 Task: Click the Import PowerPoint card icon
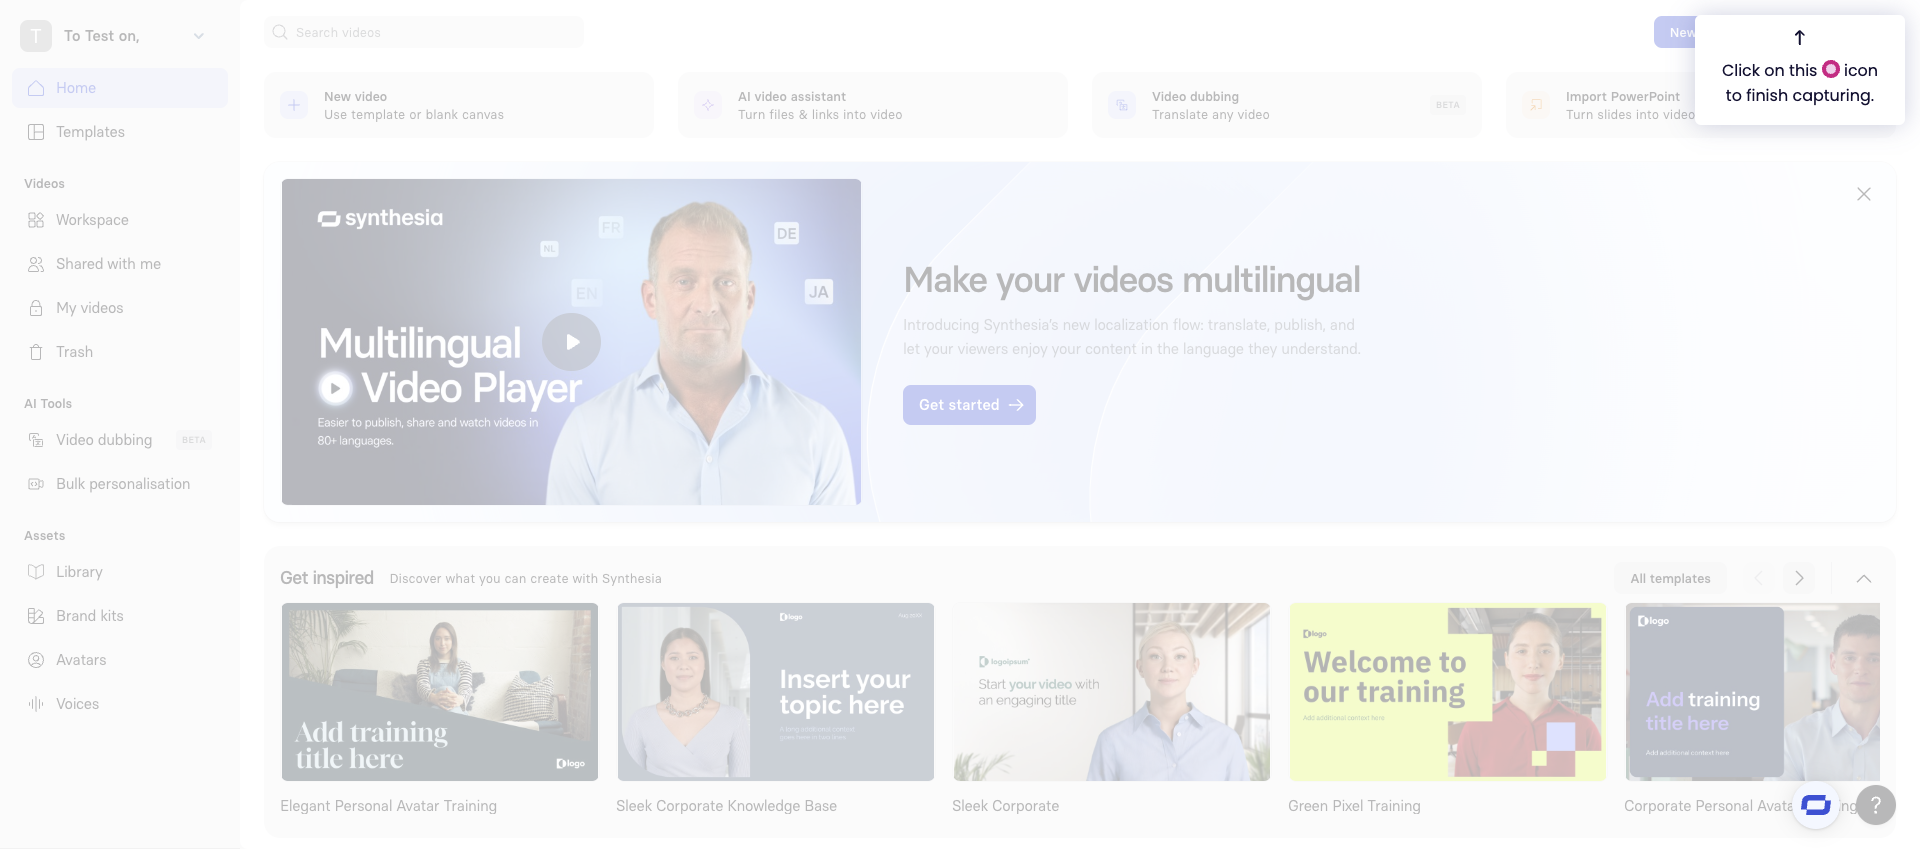tap(1536, 105)
